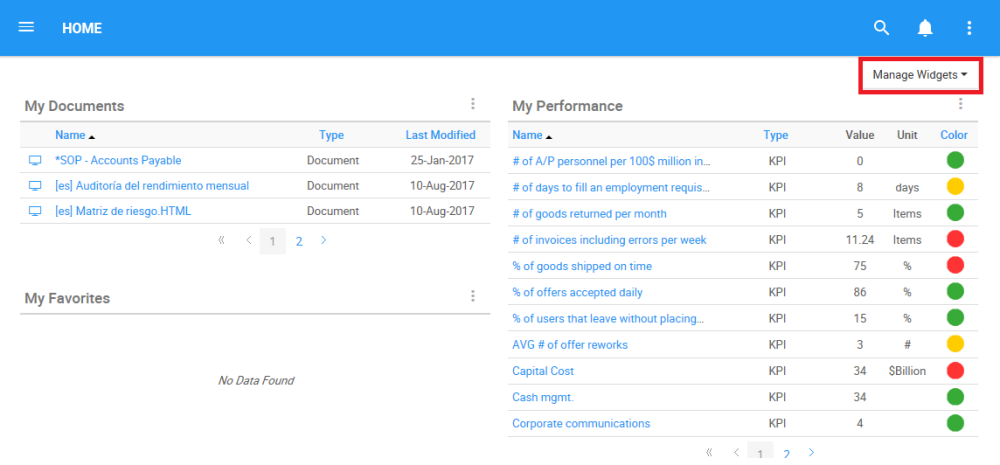
Task: Sort My Performance by Type column
Action: coord(775,135)
